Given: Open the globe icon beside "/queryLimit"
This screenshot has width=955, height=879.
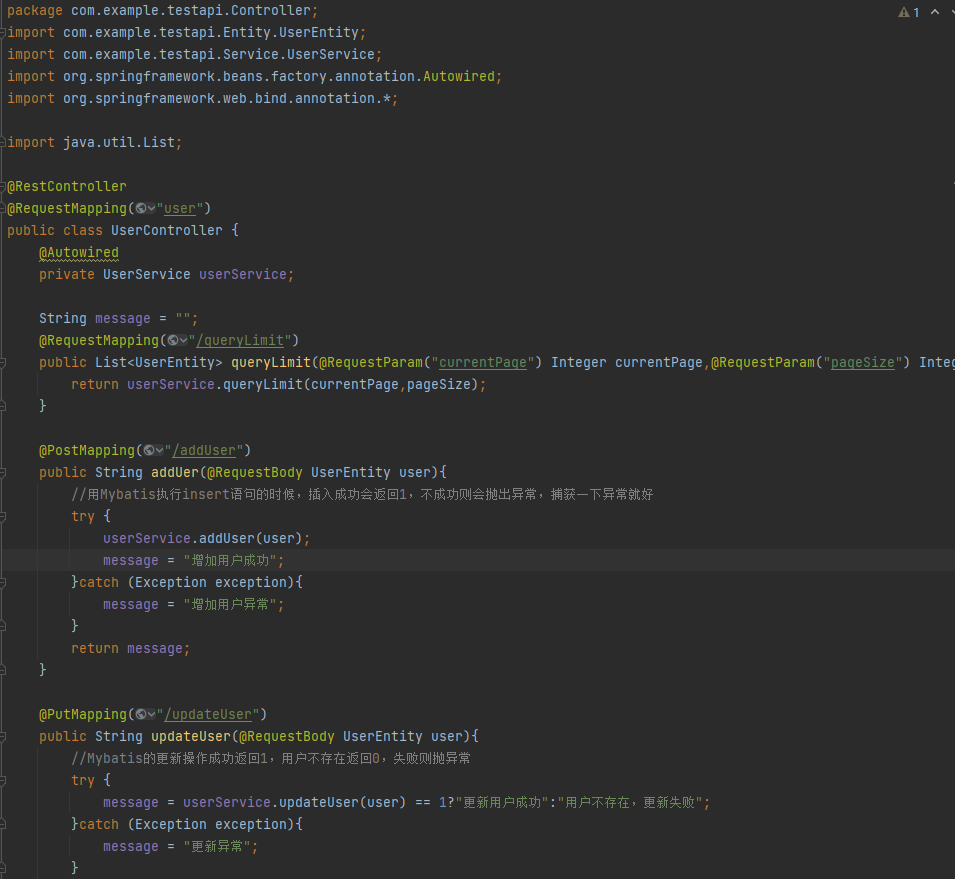Looking at the screenshot, I should tap(177, 340).
